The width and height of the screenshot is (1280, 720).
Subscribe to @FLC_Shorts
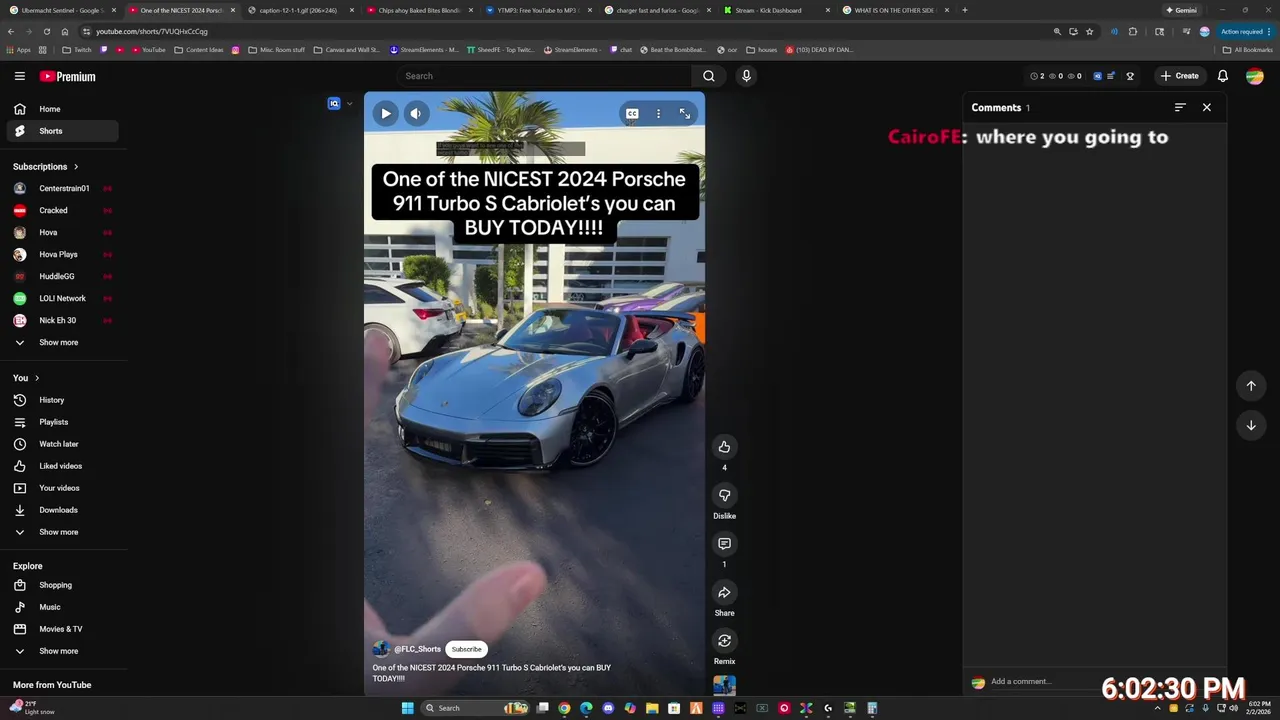click(x=466, y=649)
